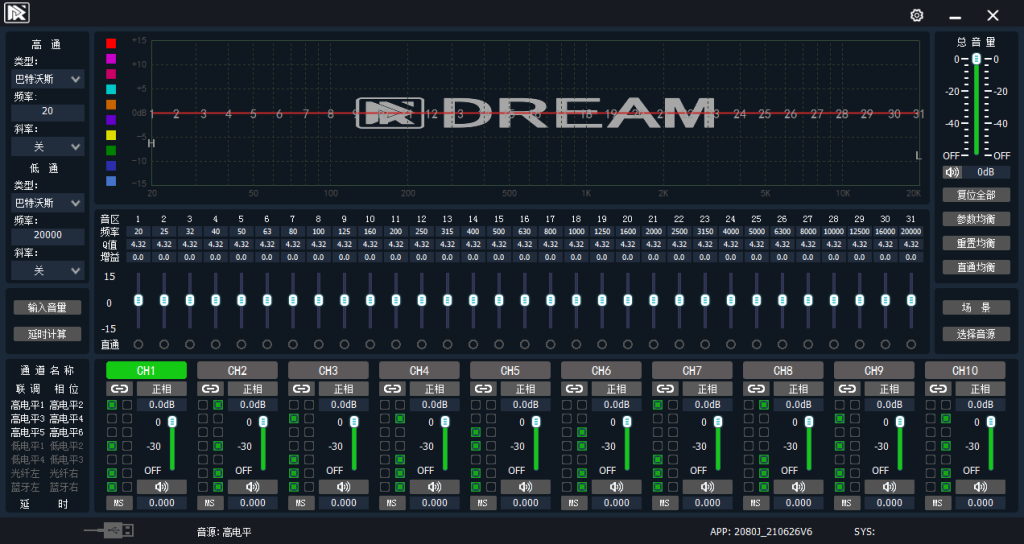Viewport: 1024px width, 544px height.
Task: Click the link icon under CH9
Action: point(847,389)
